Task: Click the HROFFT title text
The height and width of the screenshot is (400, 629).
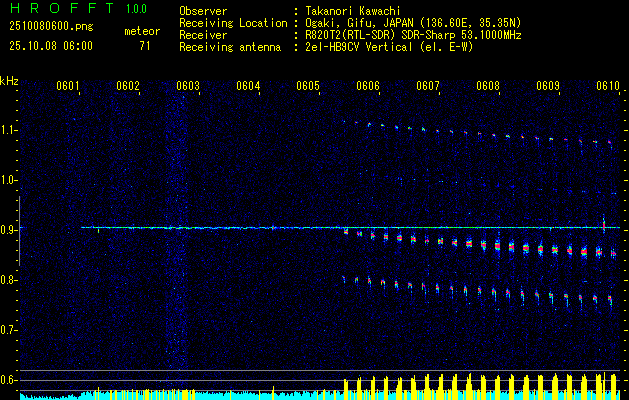Action: pos(53,9)
